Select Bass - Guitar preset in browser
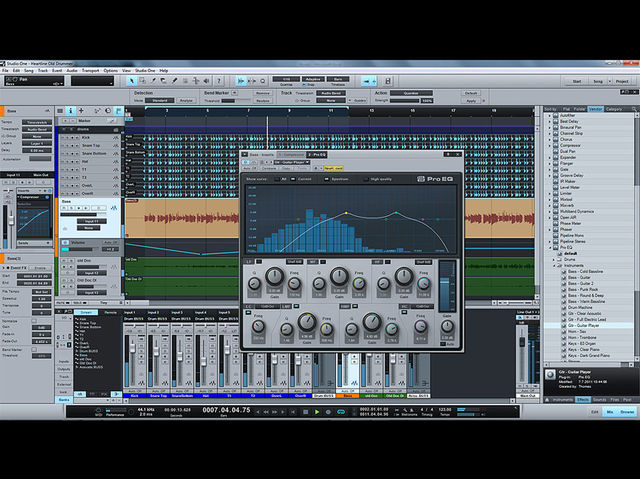The height and width of the screenshot is (479, 640). click(x=579, y=277)
